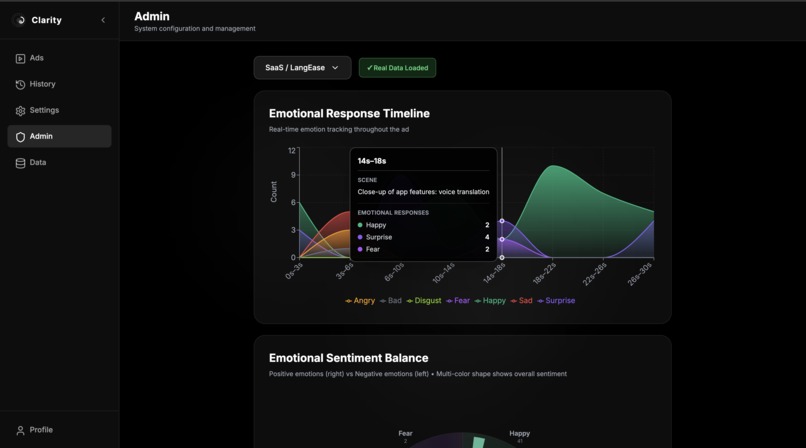
Task: Open the Ads section
Action: pyautogui.click(x=59, y=58)
